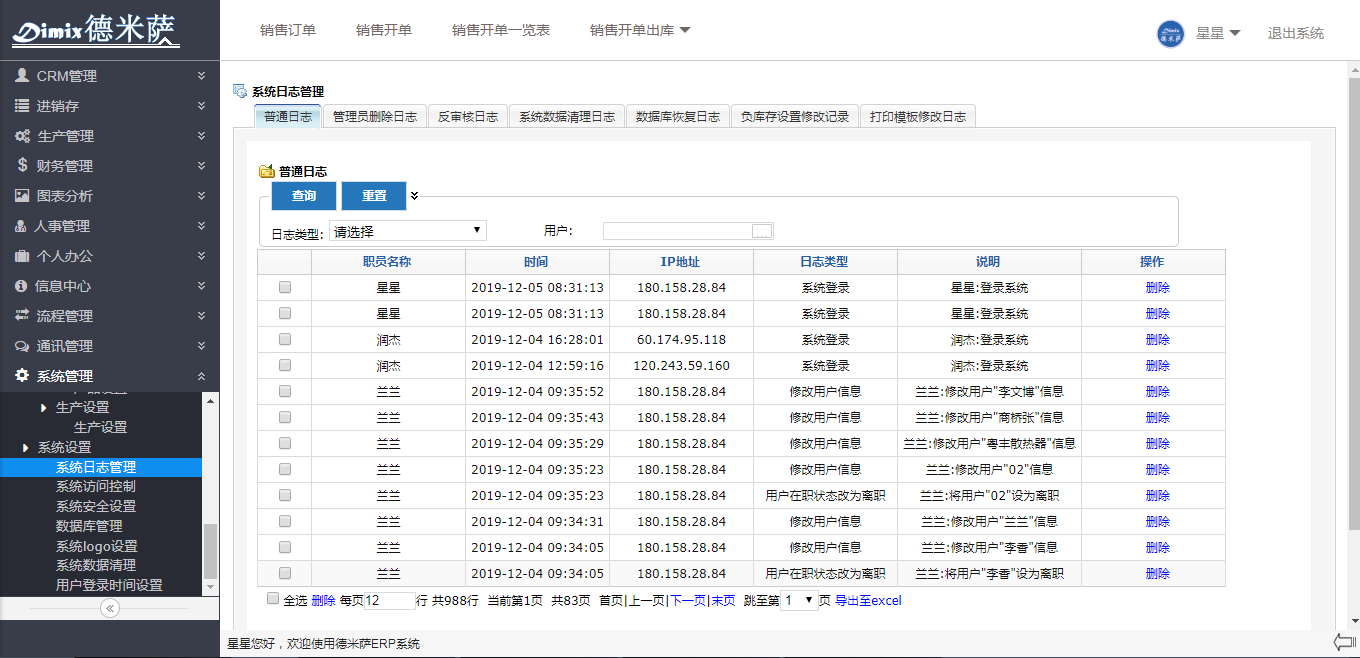Delete the log row with IP 60.174.95.118
This screenshot has height=658, width=1360.
coord(1157,339)
